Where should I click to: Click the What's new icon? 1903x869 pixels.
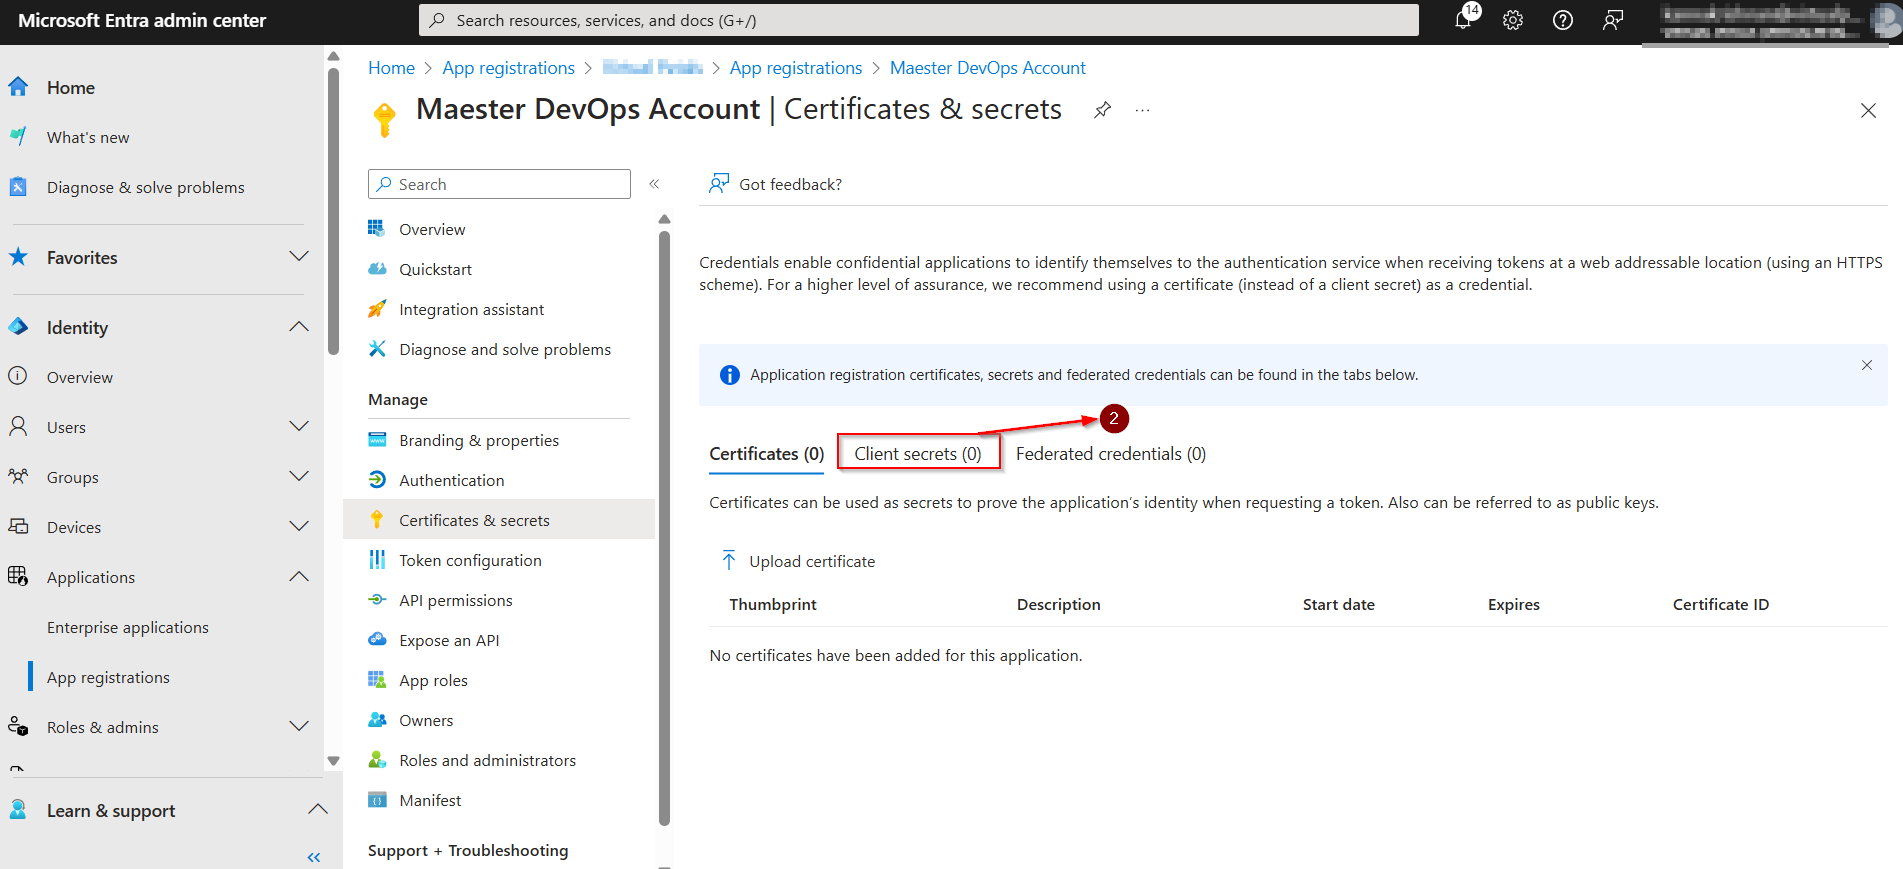pyautogui.click(x=18, y=137)
